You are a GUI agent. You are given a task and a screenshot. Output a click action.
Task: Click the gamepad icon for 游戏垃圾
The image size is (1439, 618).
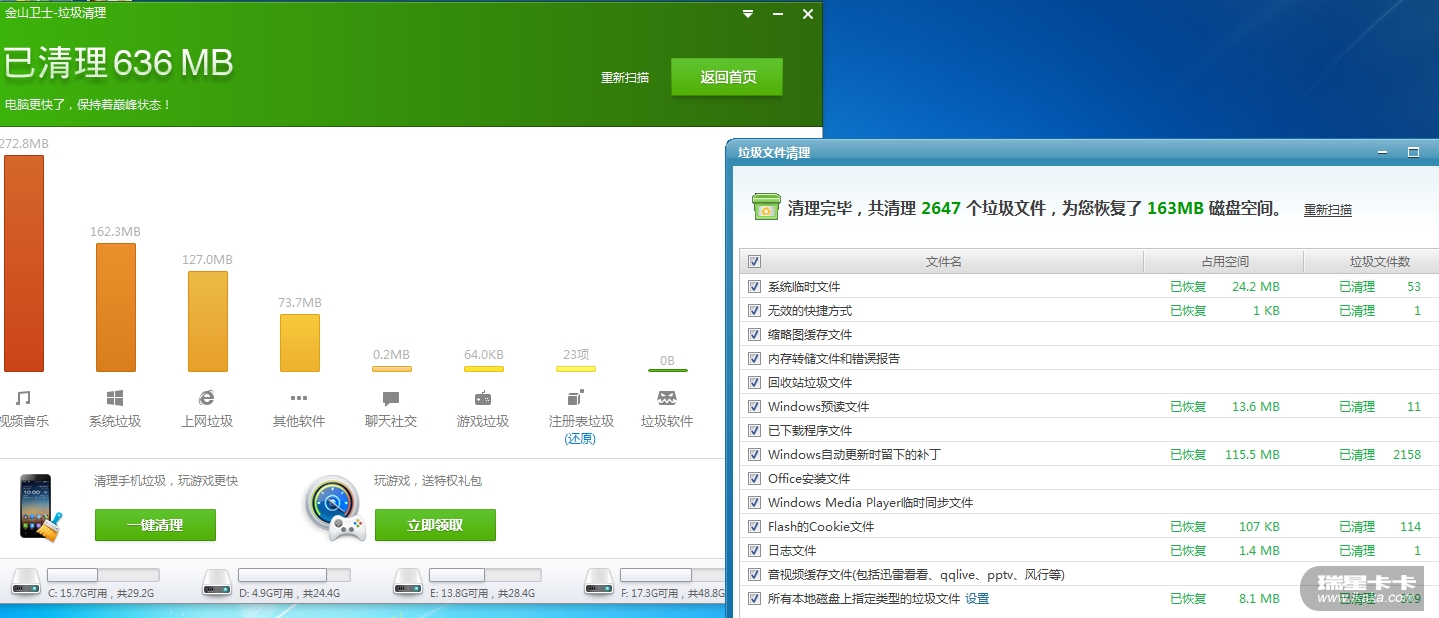pyautogui.click(x=483, y=398)
